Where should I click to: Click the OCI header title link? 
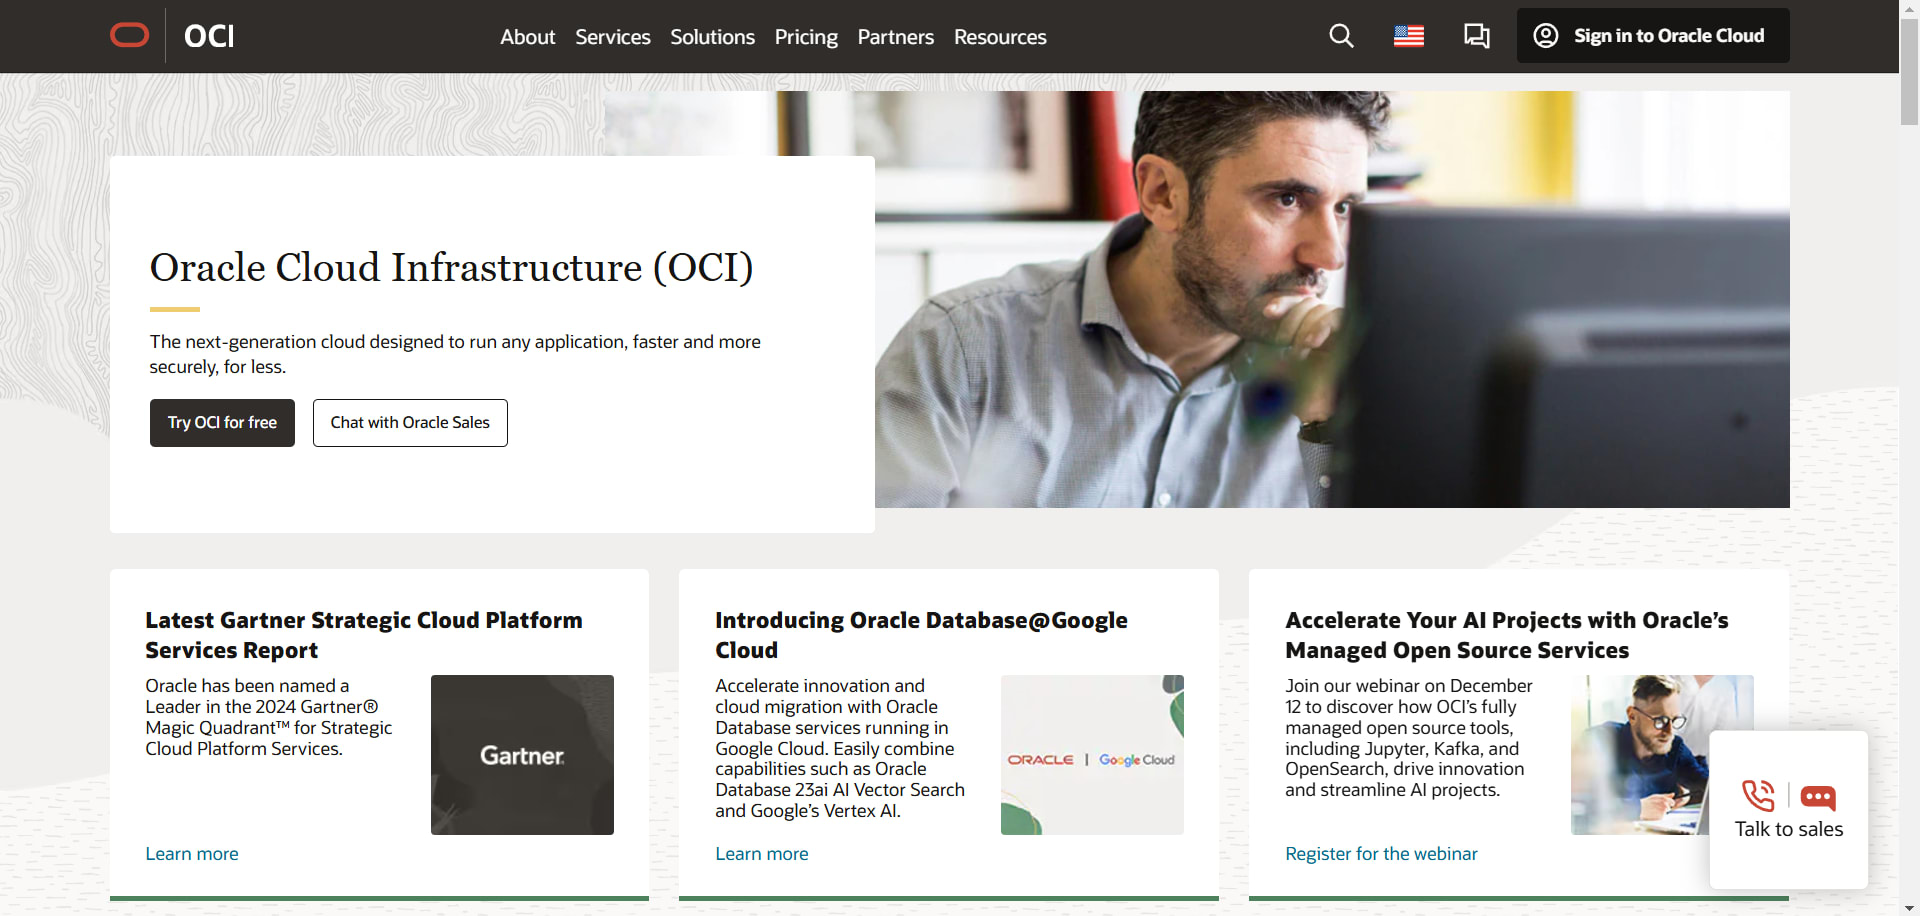[x=209, y=36]
